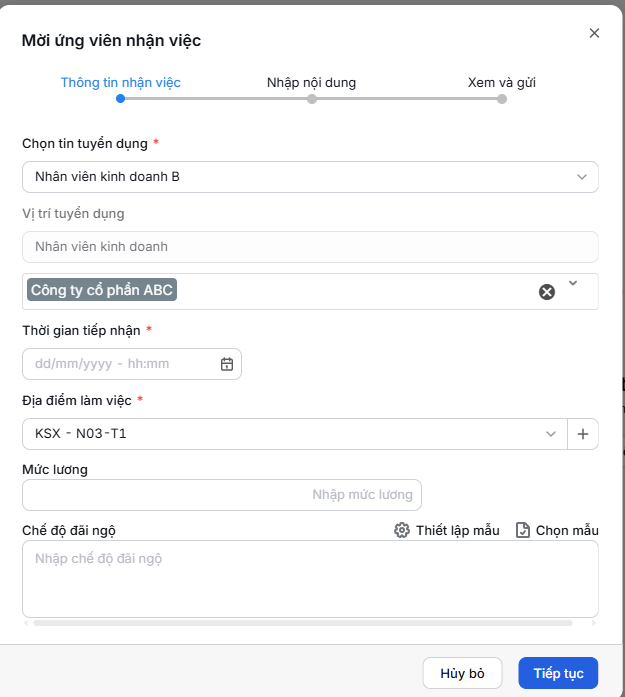Focus the Chế độ đãi ngộ text area
The height and width of the screenshot is (697, 625).
310,579
